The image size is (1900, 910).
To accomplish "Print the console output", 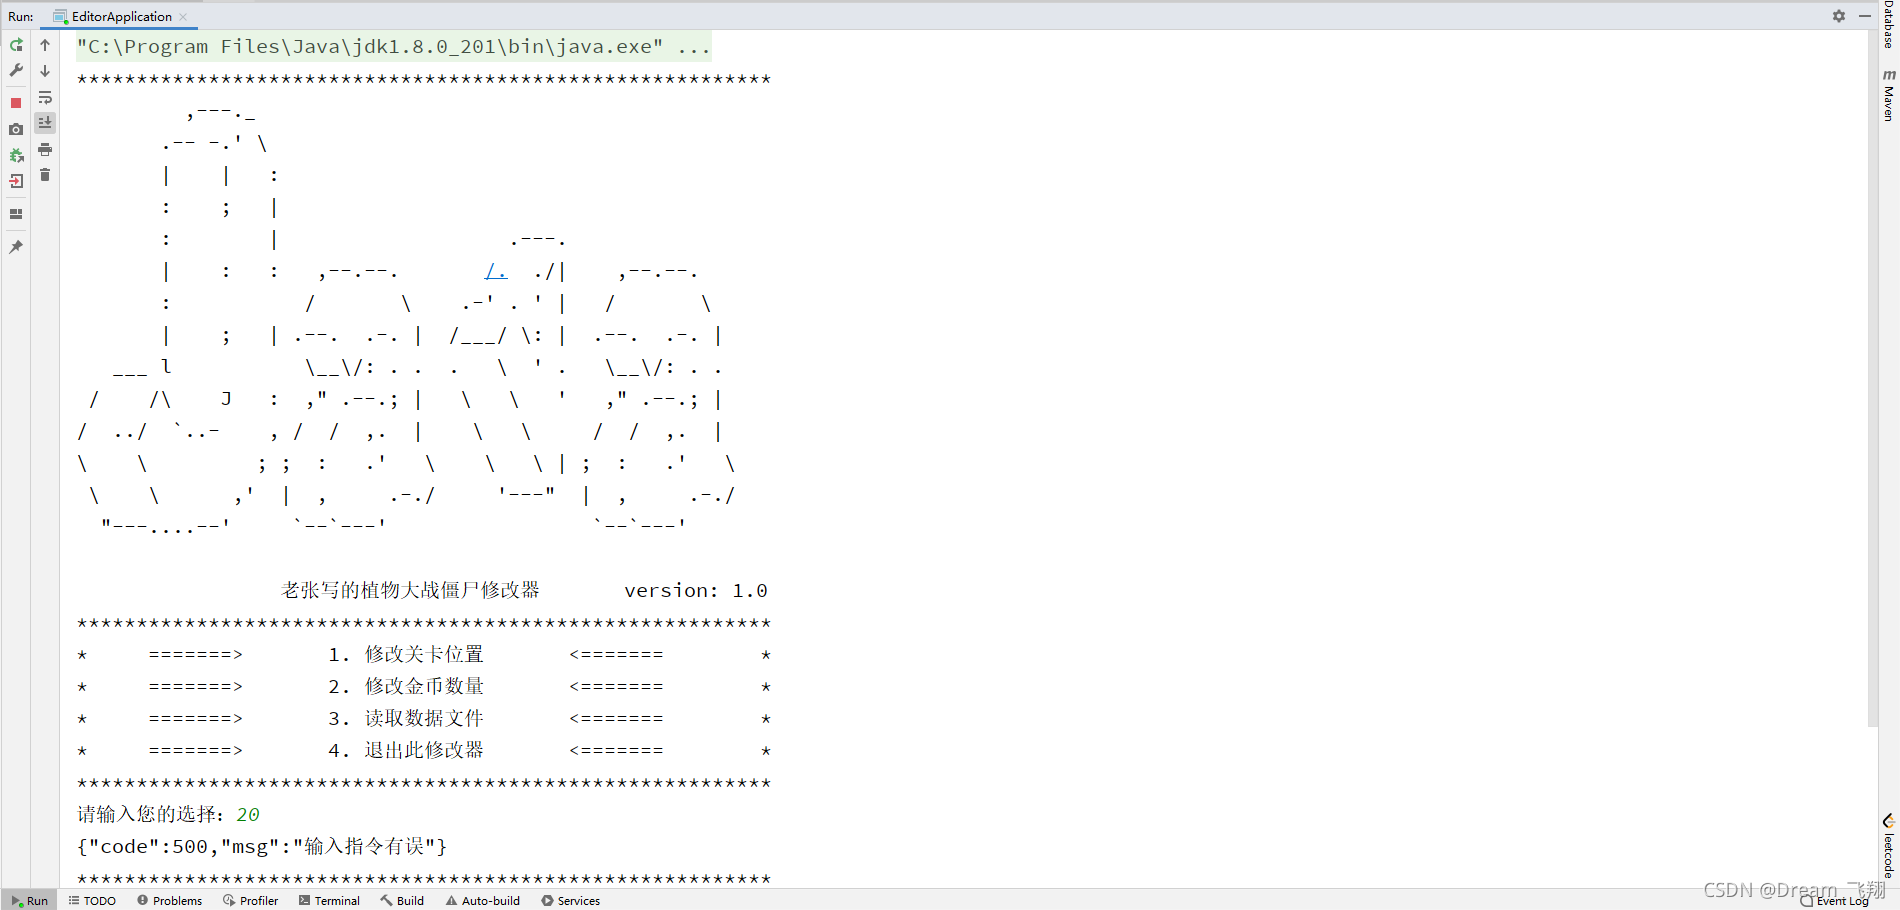I will point(45,149).
